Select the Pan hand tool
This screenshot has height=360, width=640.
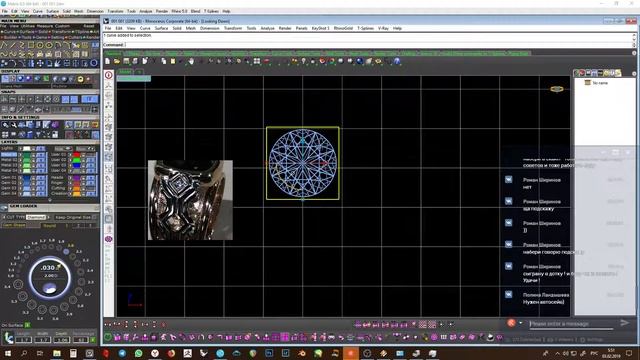[x=191, y=61]
